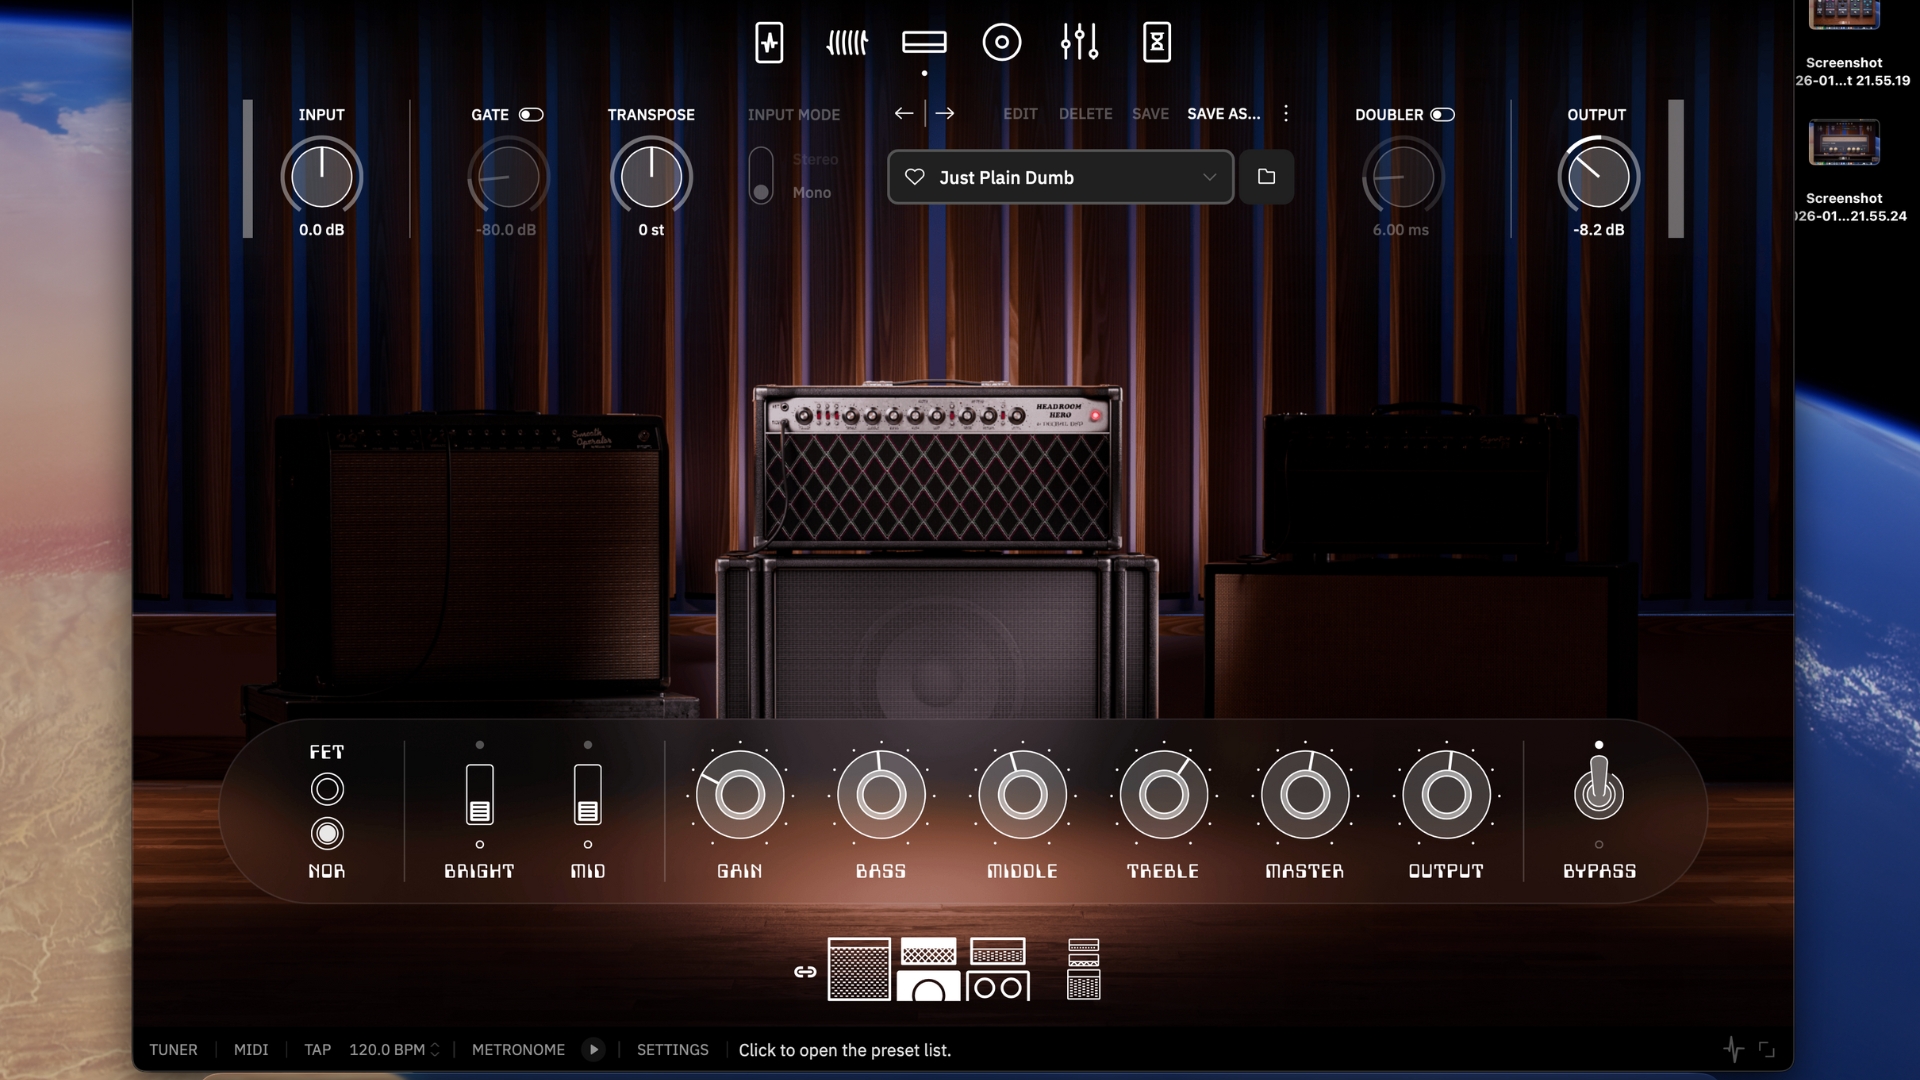The width and height of the screenshot is (1920, 1080).
Task: Click the next preset arrow
Action: (x=945, y=114)
